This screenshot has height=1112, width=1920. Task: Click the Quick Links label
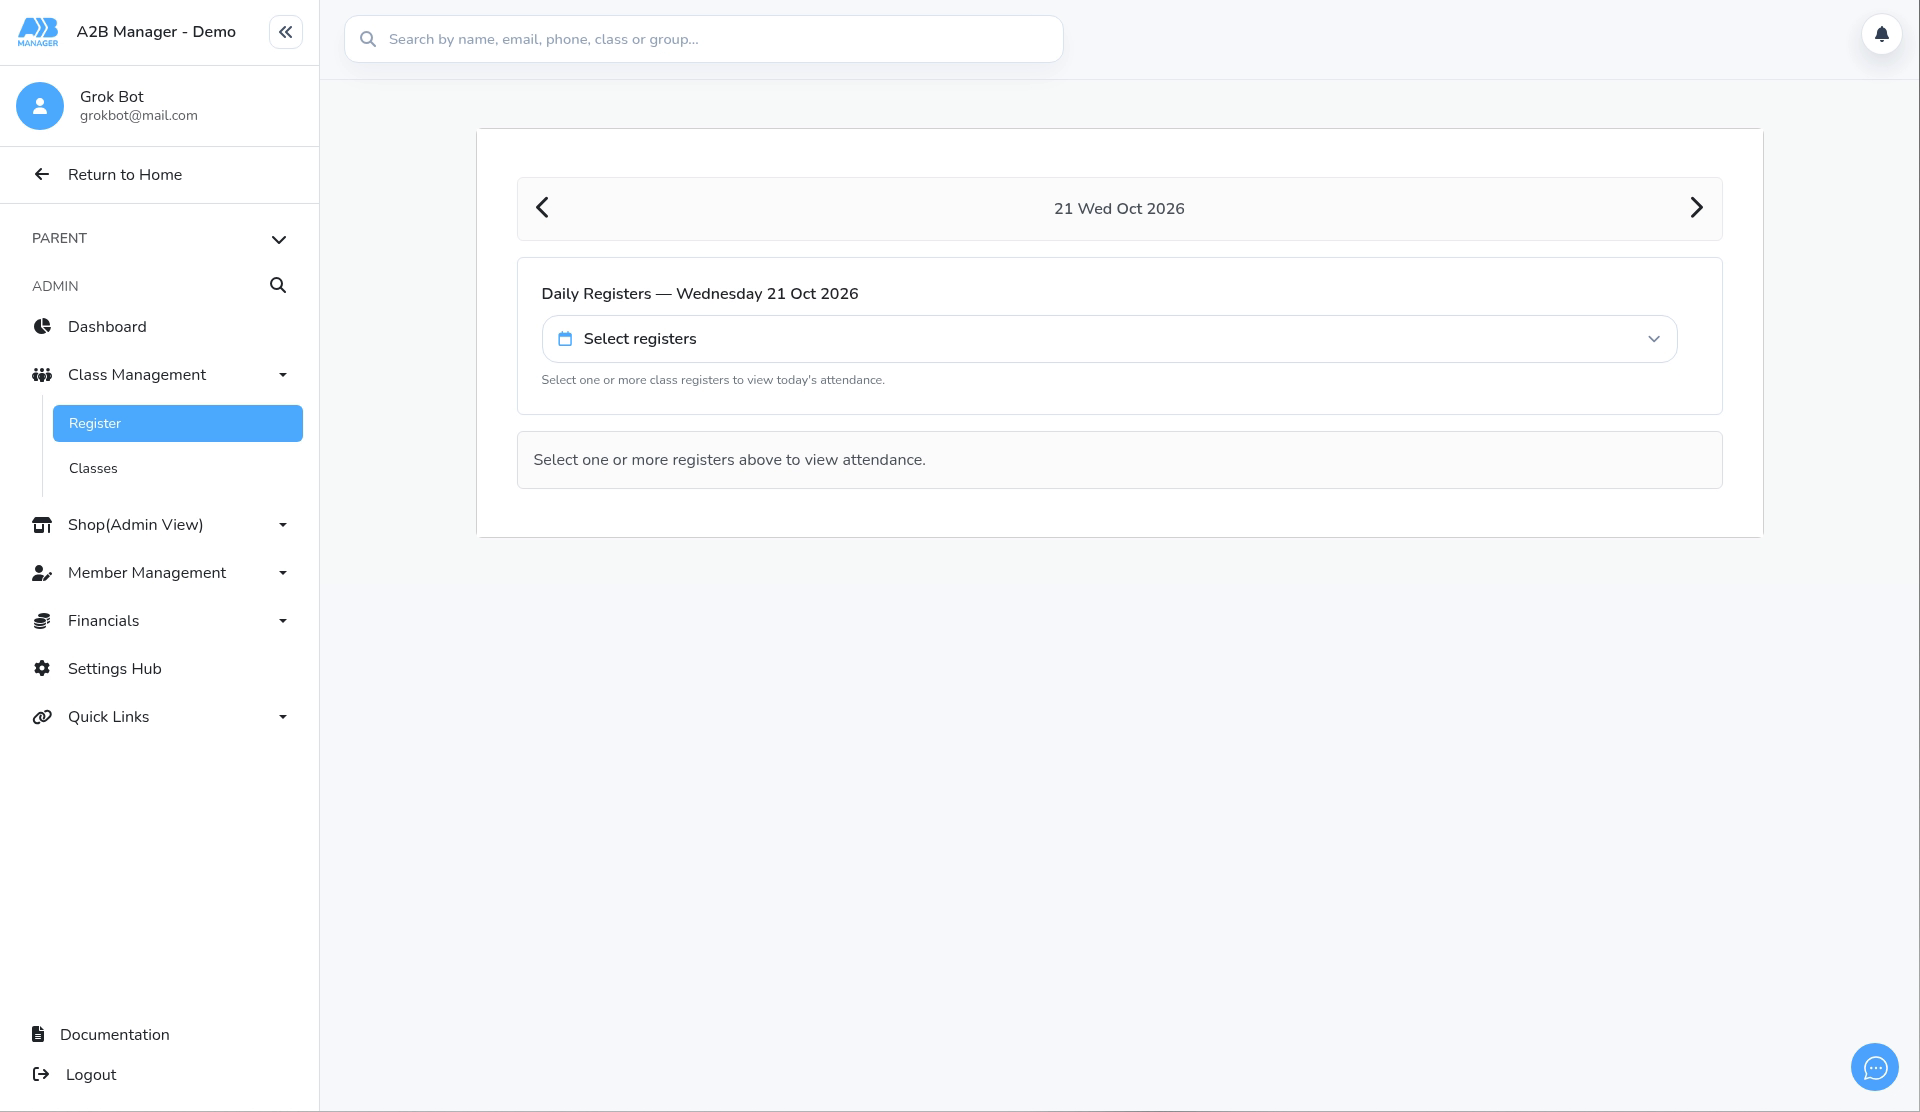click(x=109, y=717)
